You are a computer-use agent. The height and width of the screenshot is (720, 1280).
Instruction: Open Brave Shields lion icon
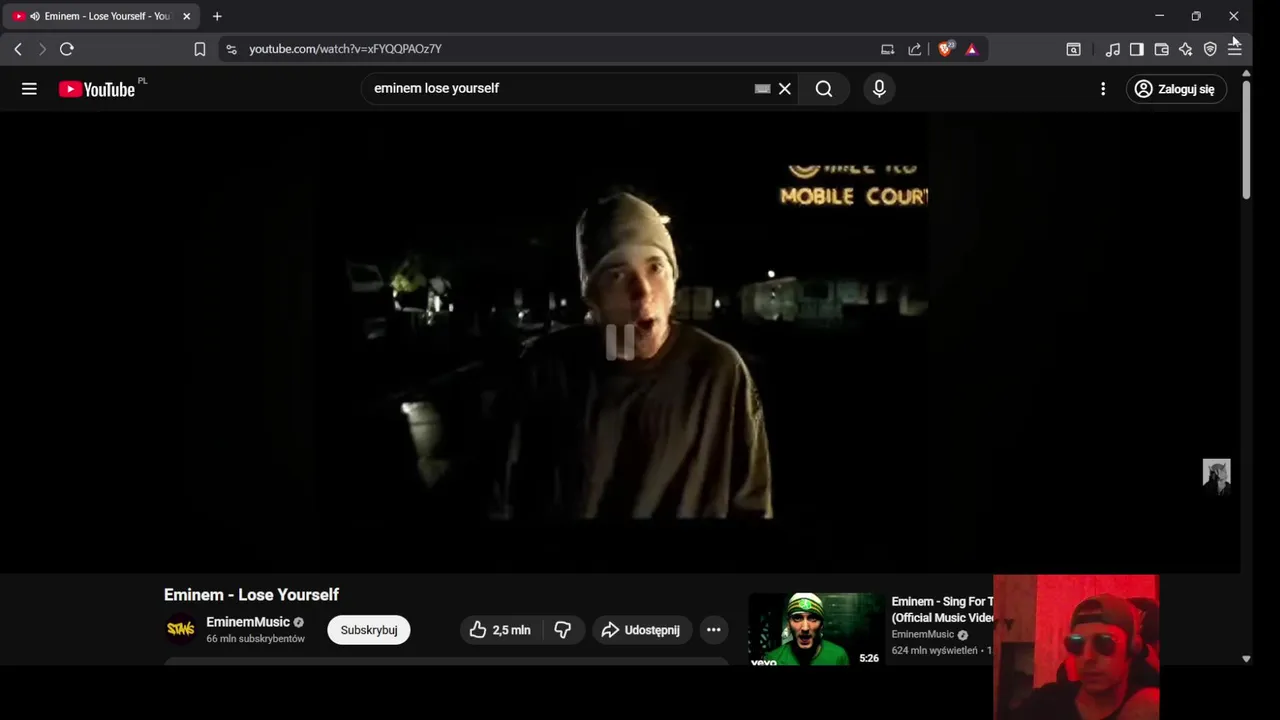pyautogui.click(x=946, y=49)
